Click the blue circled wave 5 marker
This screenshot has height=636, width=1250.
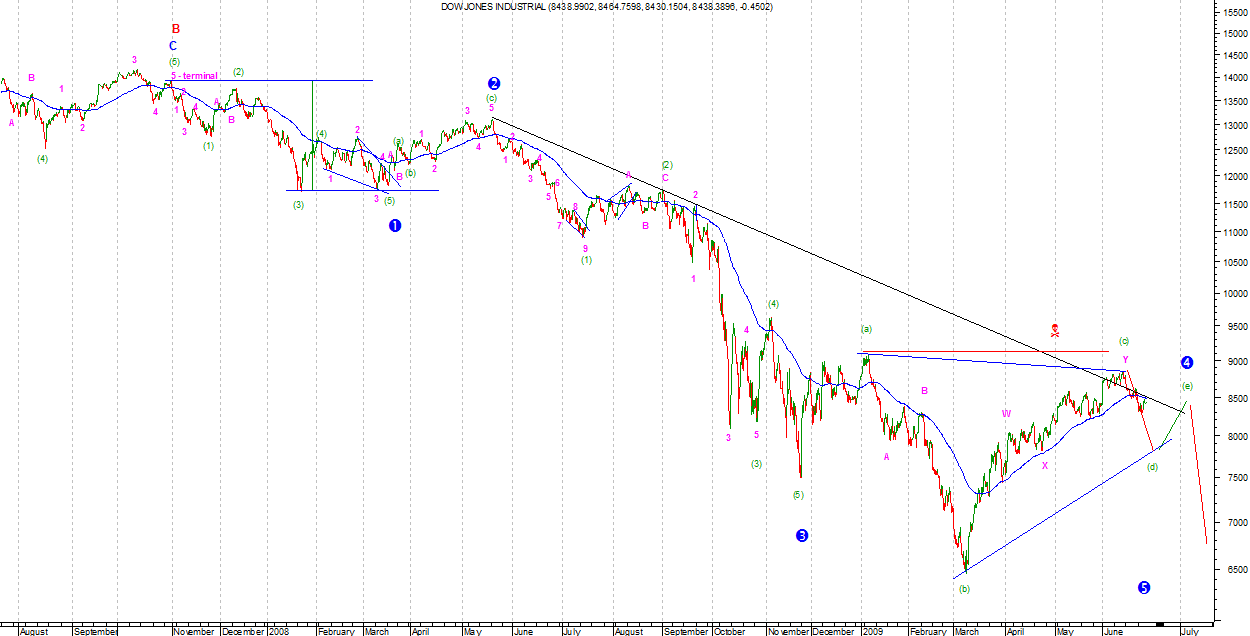point(1144,588)
